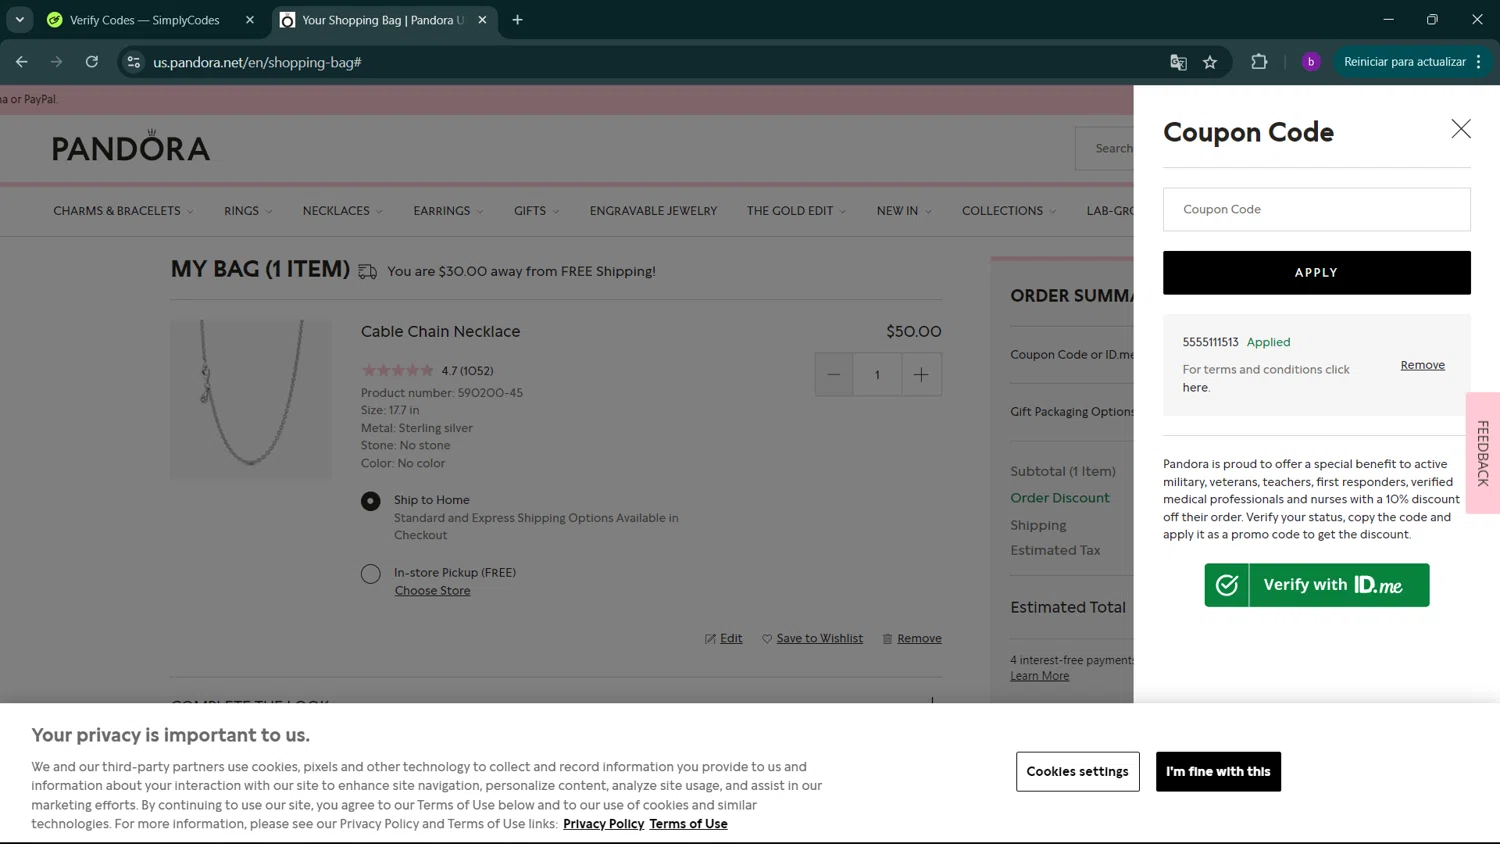Open browser Extensions menu
This screenshot has width=1500, height=844.
(x=1259, y=62)
